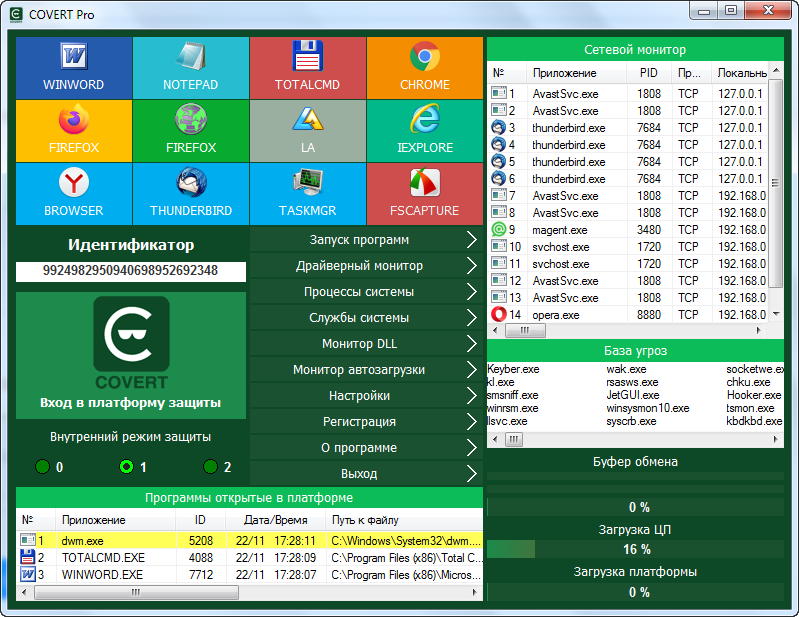Expand the Монитор DLL section
Viewport: 799px width, 617px height.
click(366, 344)
